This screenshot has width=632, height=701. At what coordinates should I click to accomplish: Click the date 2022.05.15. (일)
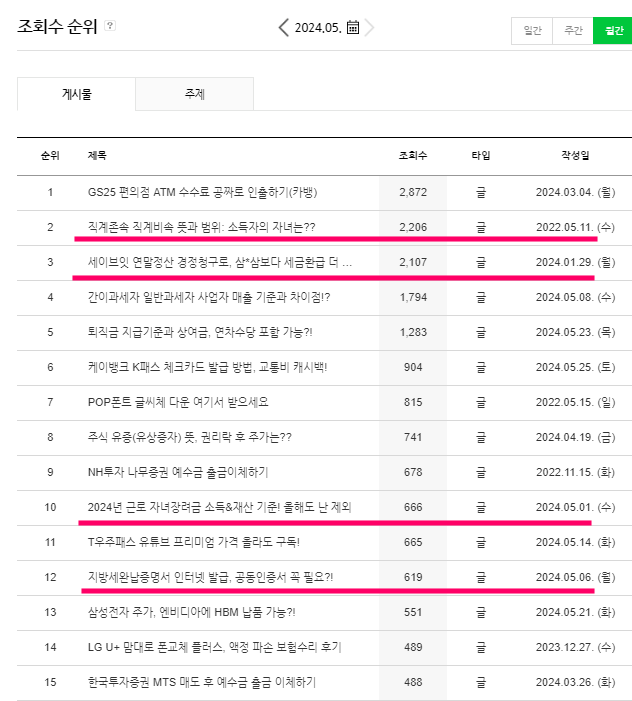pos(575,402)
